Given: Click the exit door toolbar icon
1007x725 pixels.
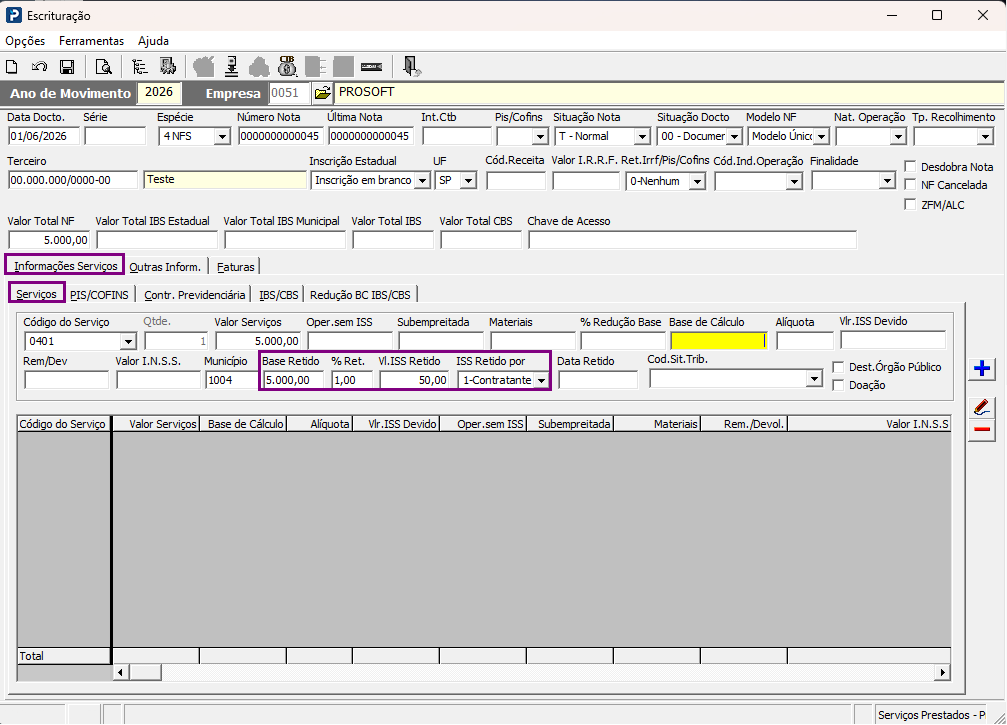Looking at the screenshot, I should 411,66.
